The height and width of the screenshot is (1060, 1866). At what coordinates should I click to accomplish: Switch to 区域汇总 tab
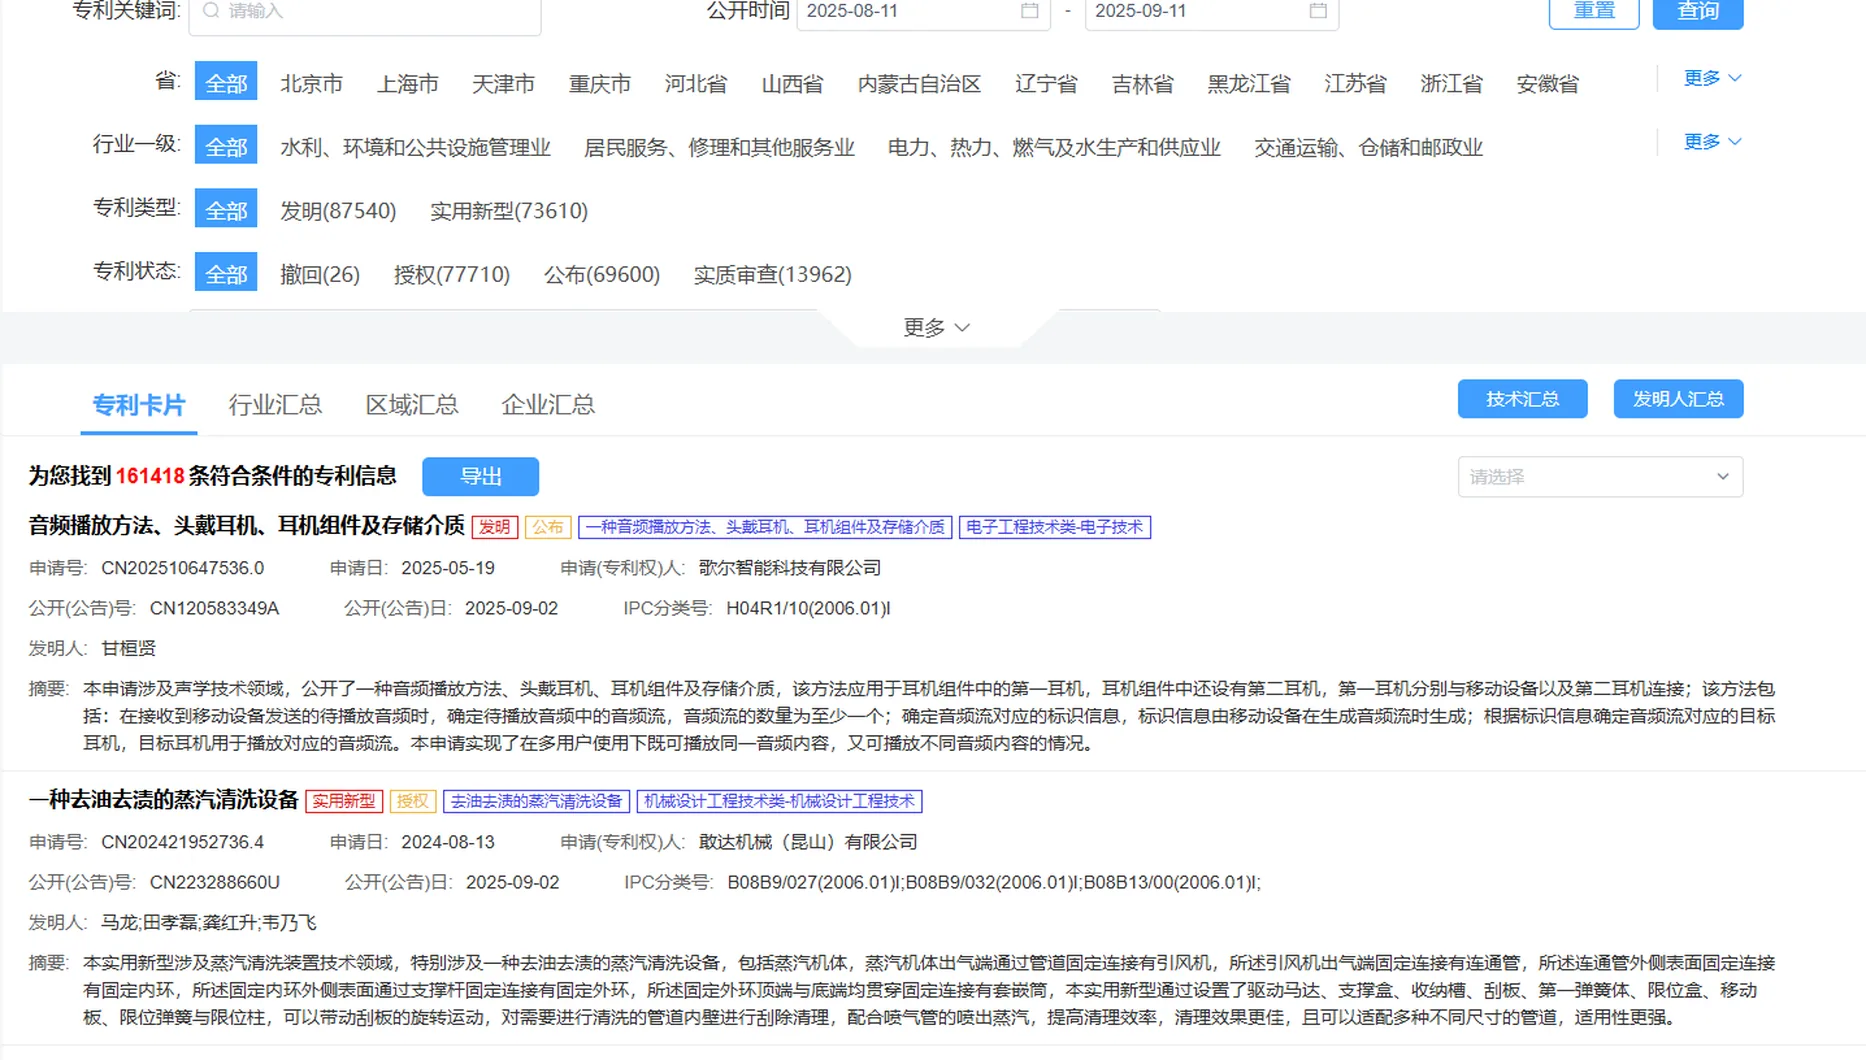[x=412, y=405]
